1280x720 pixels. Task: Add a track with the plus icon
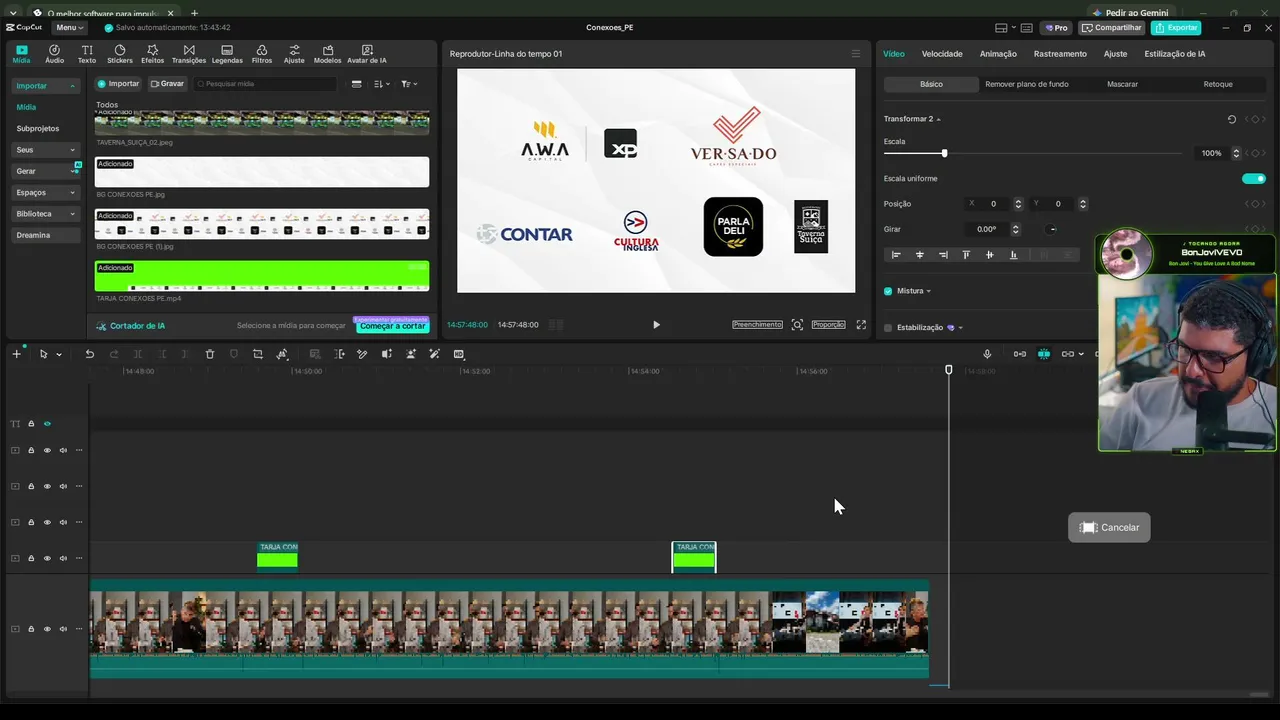[16, 354]
